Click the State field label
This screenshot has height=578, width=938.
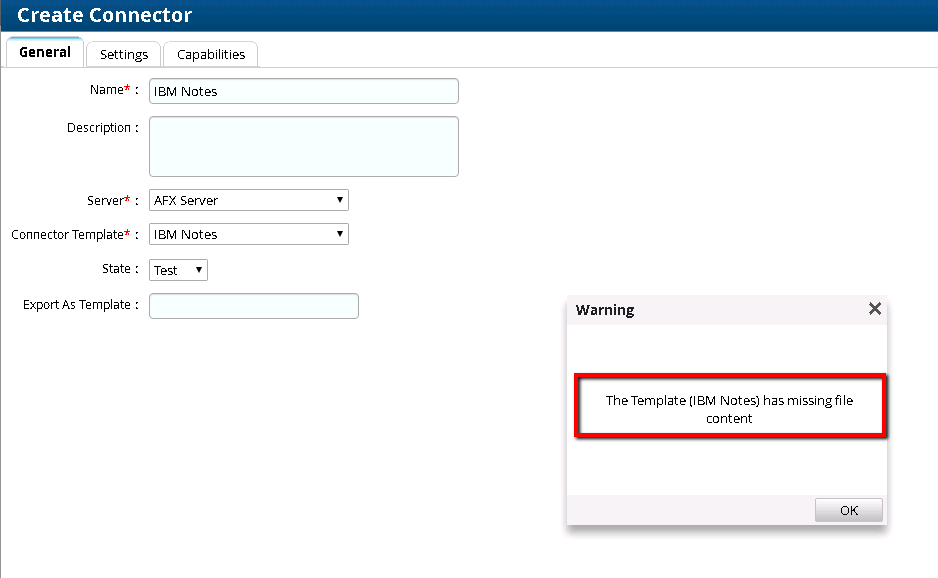pyautogui.click(x=119, y=269)
